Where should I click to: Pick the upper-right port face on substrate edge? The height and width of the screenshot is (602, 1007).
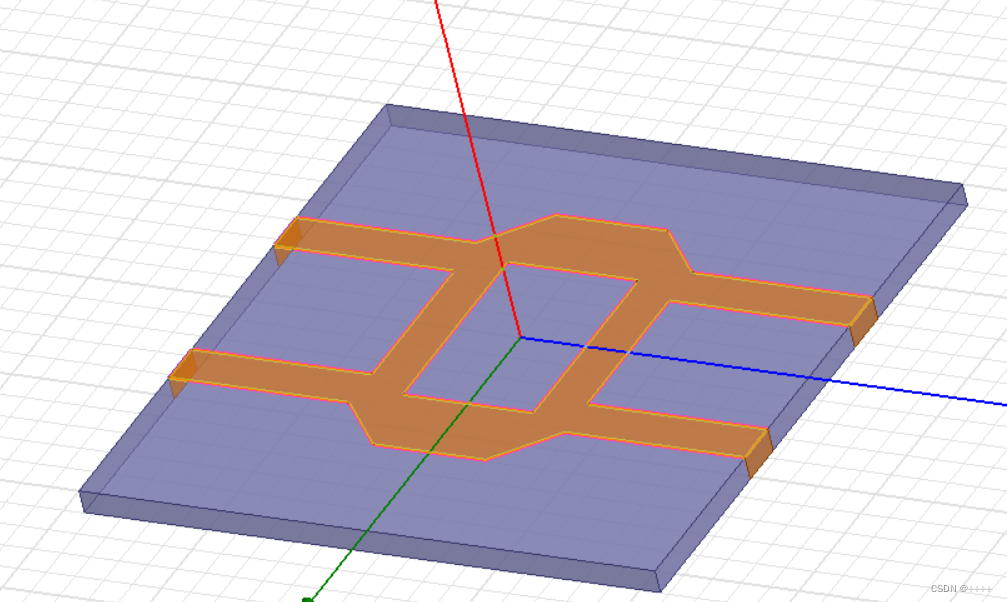coord(863,323)
